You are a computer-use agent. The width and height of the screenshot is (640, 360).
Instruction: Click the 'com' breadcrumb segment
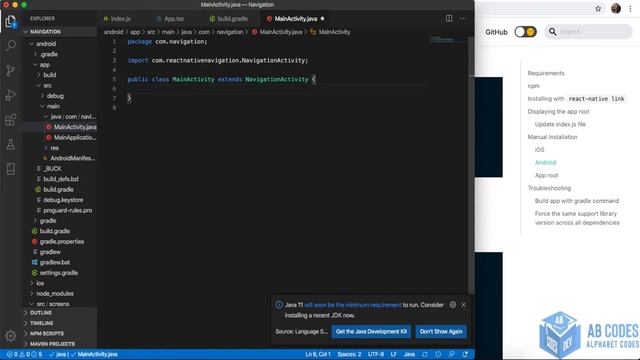pyautogui.click(x=204, y=32)
